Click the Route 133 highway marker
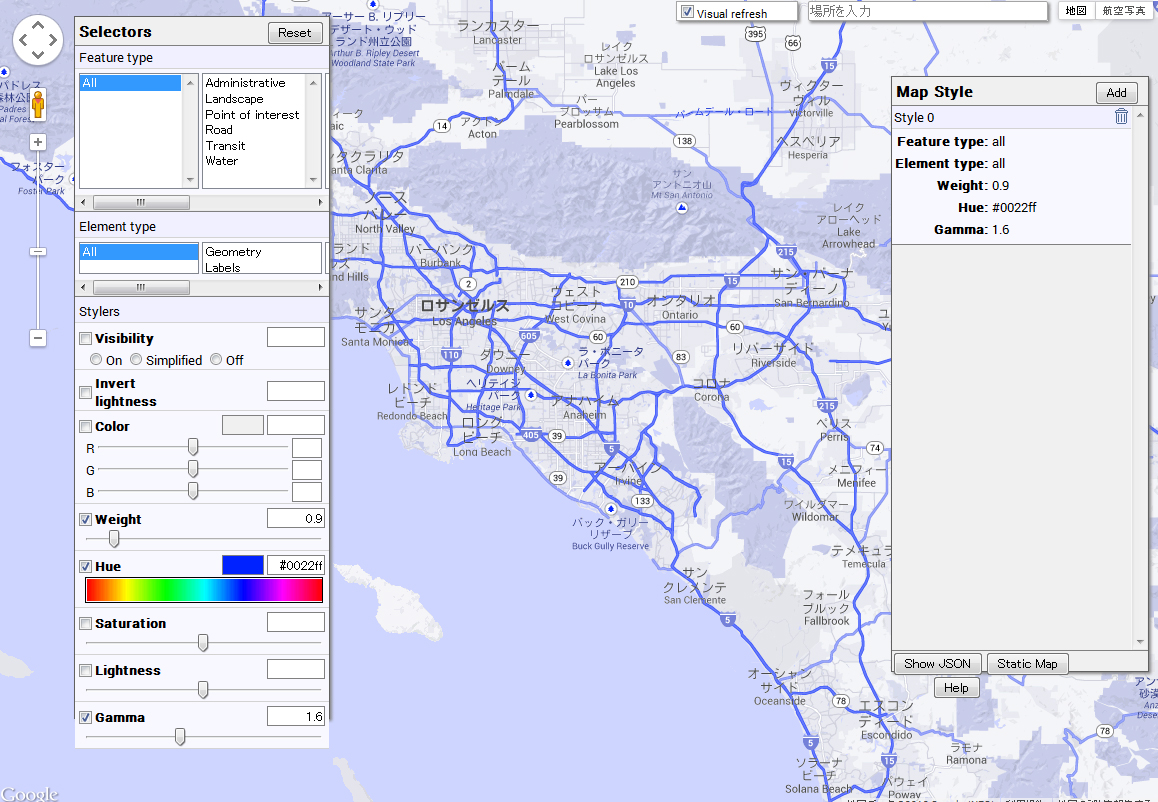The width and height of the screenshot is (1158, 802). pos(642,500)
